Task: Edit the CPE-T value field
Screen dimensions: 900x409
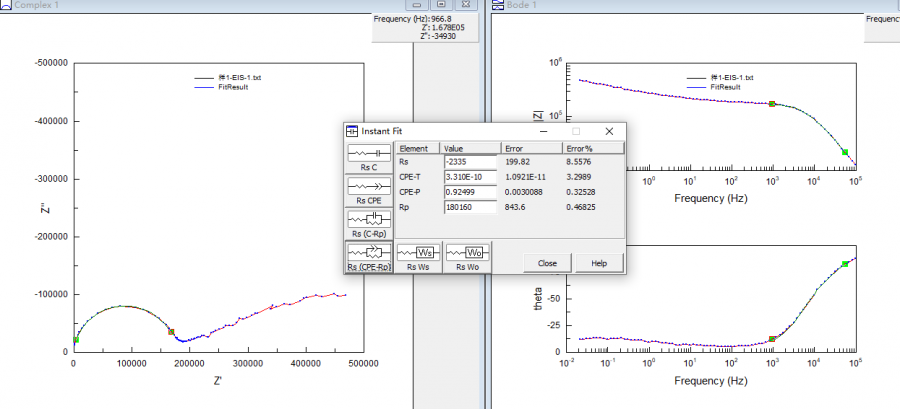Action: [469, 176]
